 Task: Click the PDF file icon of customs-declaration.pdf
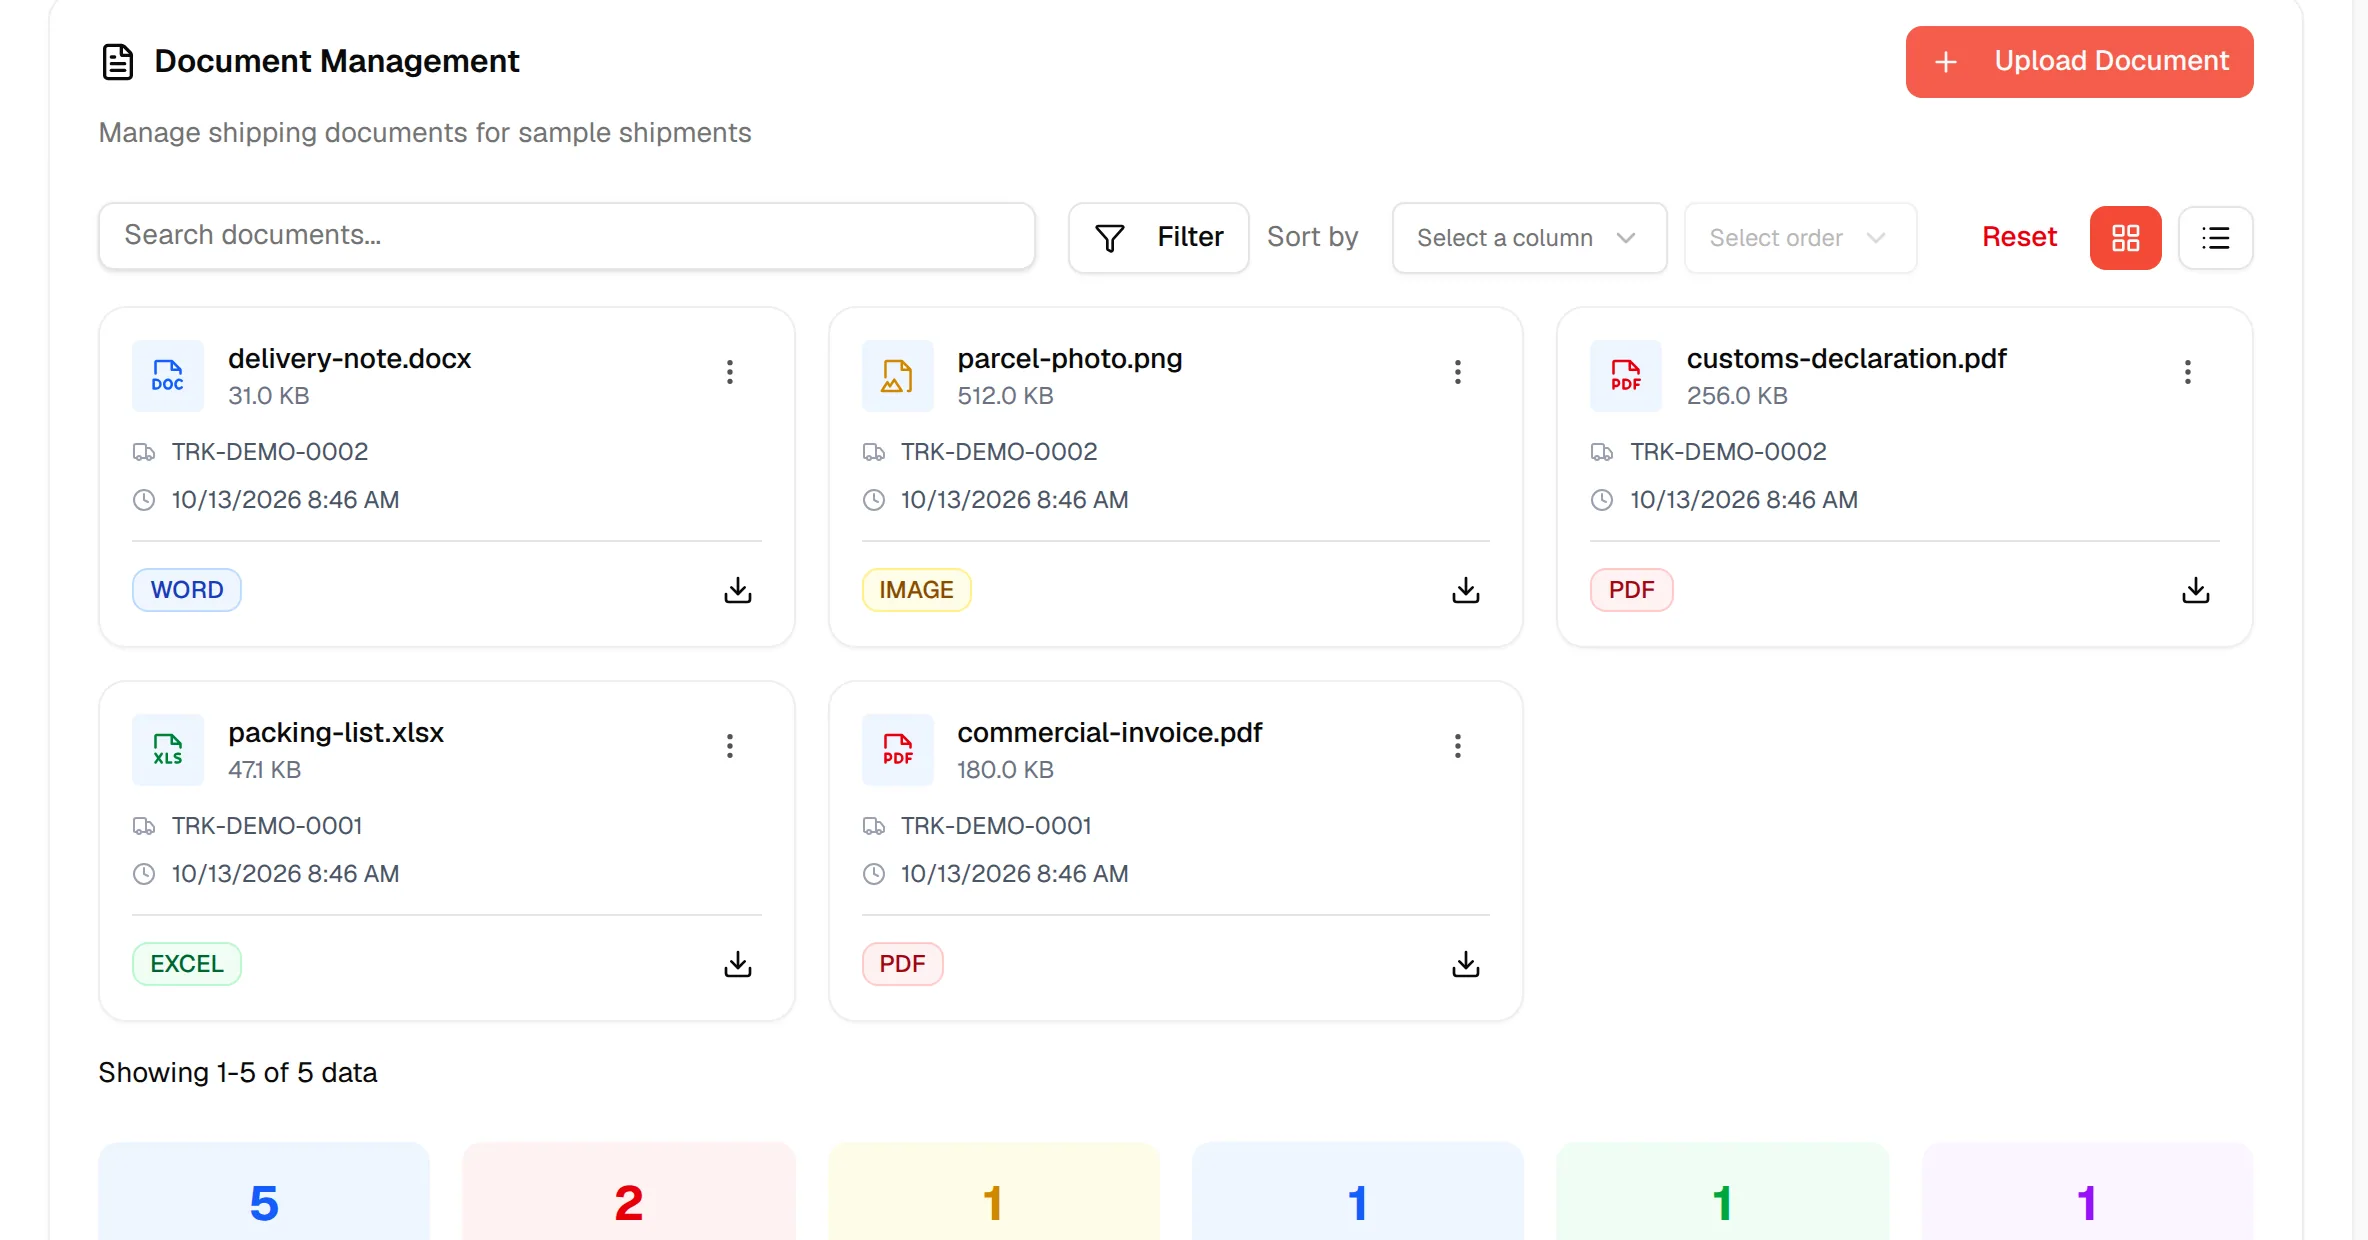[x=1626, y=376]
